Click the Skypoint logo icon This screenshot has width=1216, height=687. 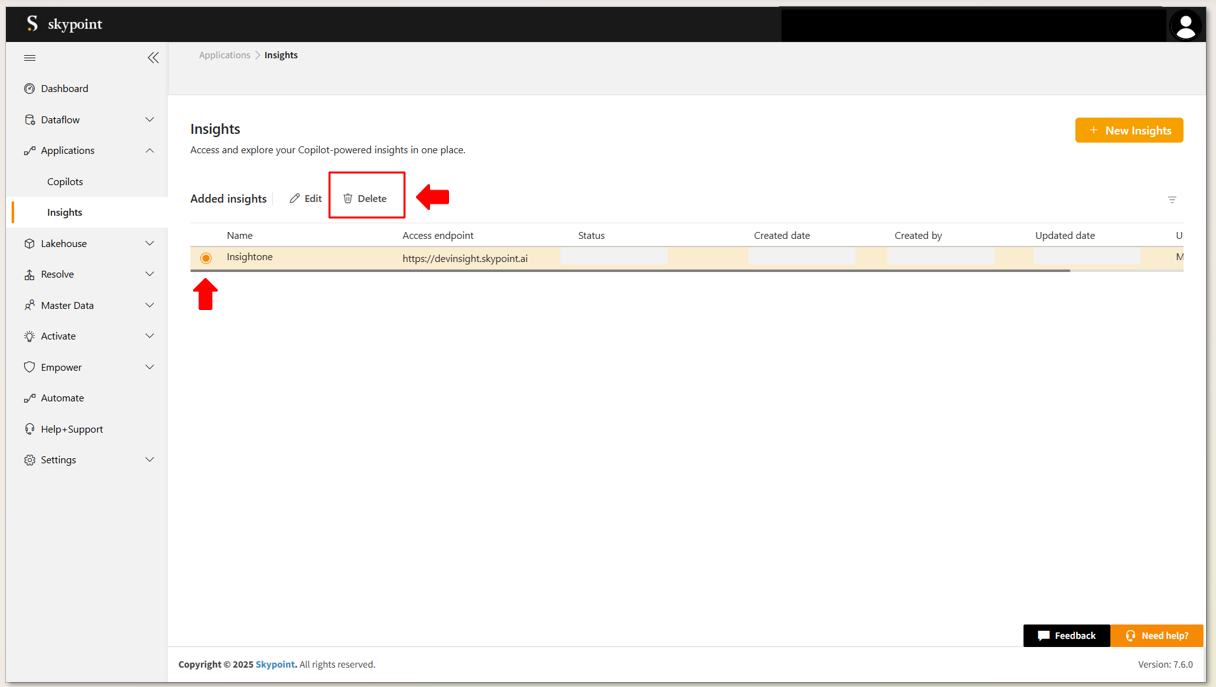32,24
